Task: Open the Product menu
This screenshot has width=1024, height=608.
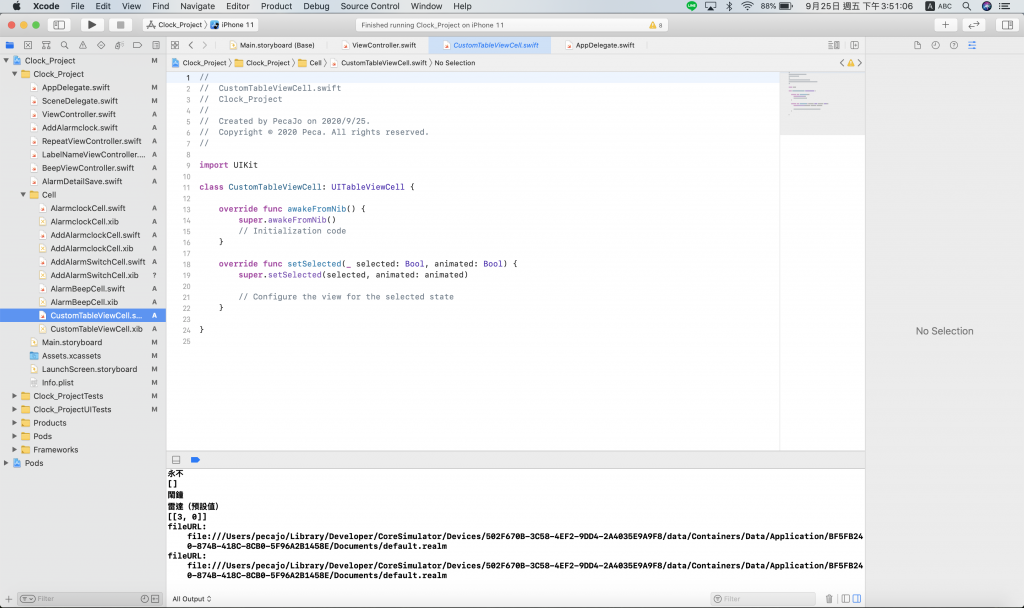Action: (x=276, y=6)
